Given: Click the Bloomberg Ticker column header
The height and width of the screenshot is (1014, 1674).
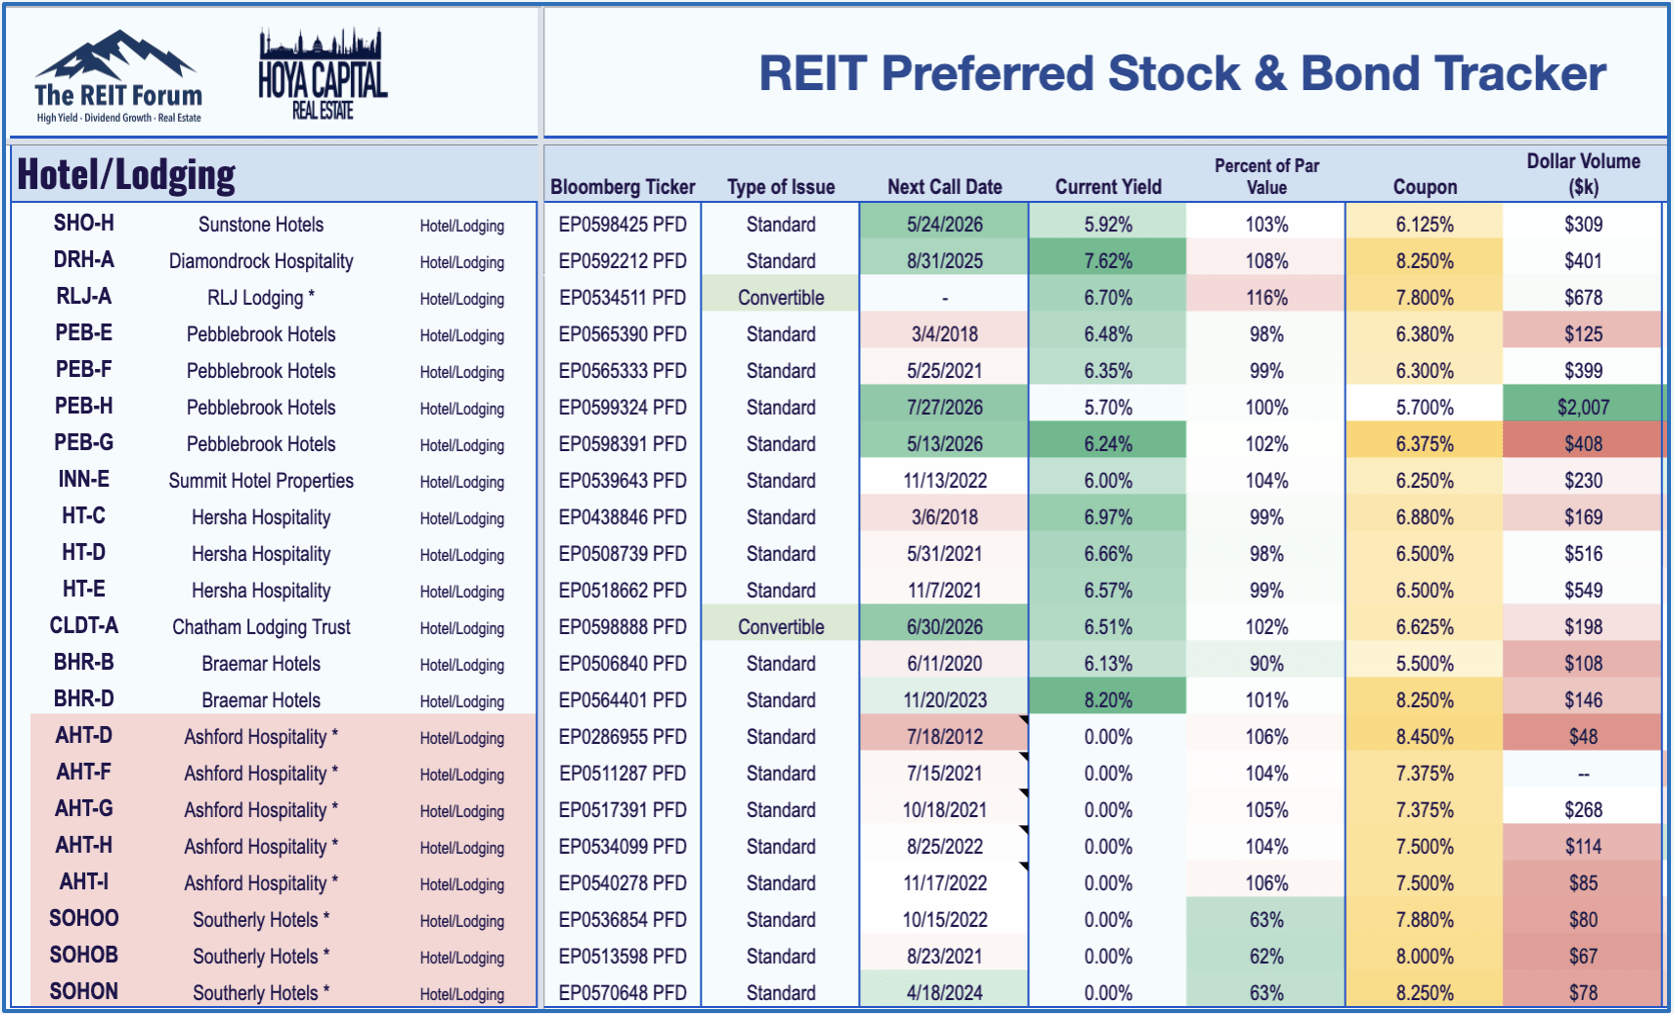Looking at the screenshot, I should tap(622, 187).
